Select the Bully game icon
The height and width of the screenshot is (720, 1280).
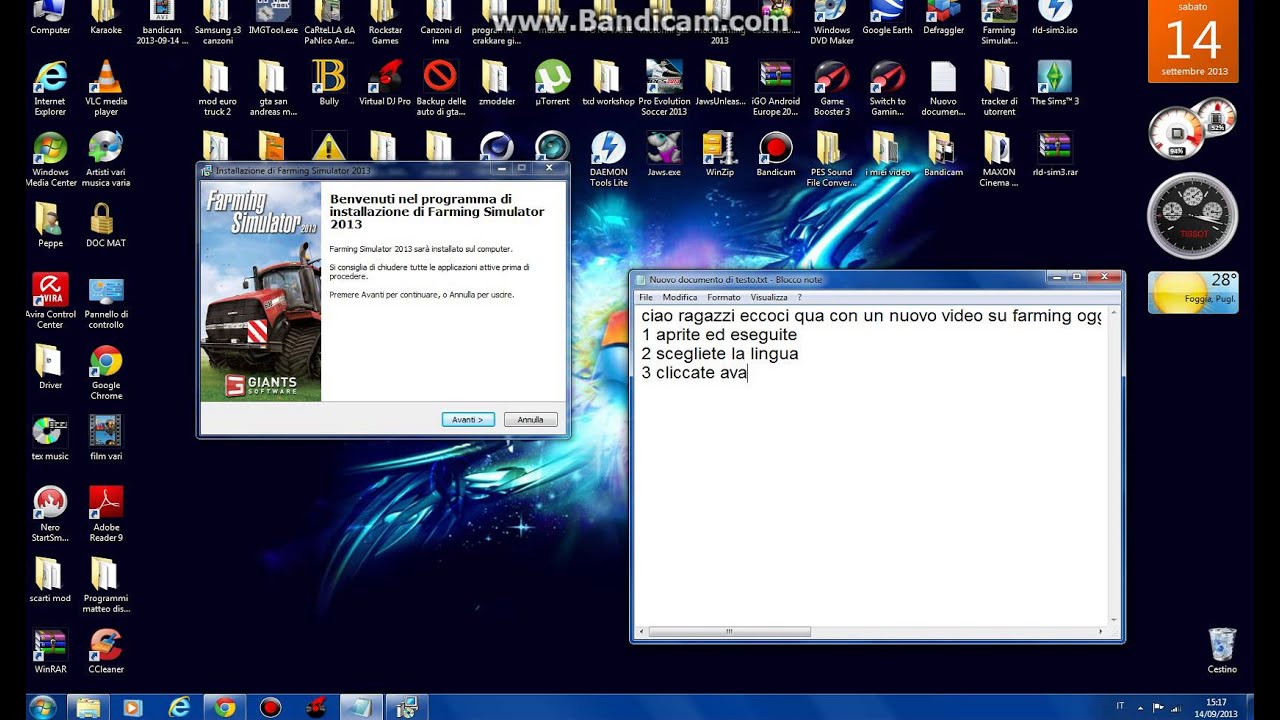click(x=329, y=83)
